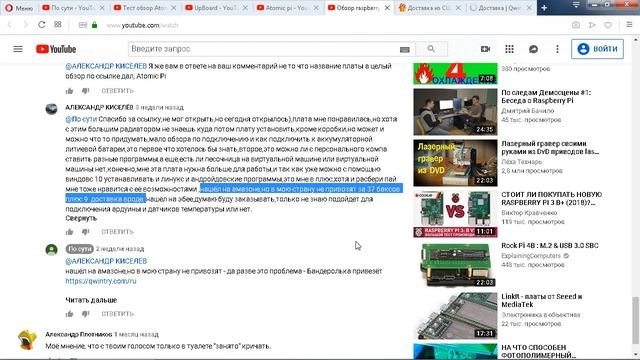Open a new browser tab with plus
Image resolution: width=640 pixels, height=360 pixels.
point(544,8)
